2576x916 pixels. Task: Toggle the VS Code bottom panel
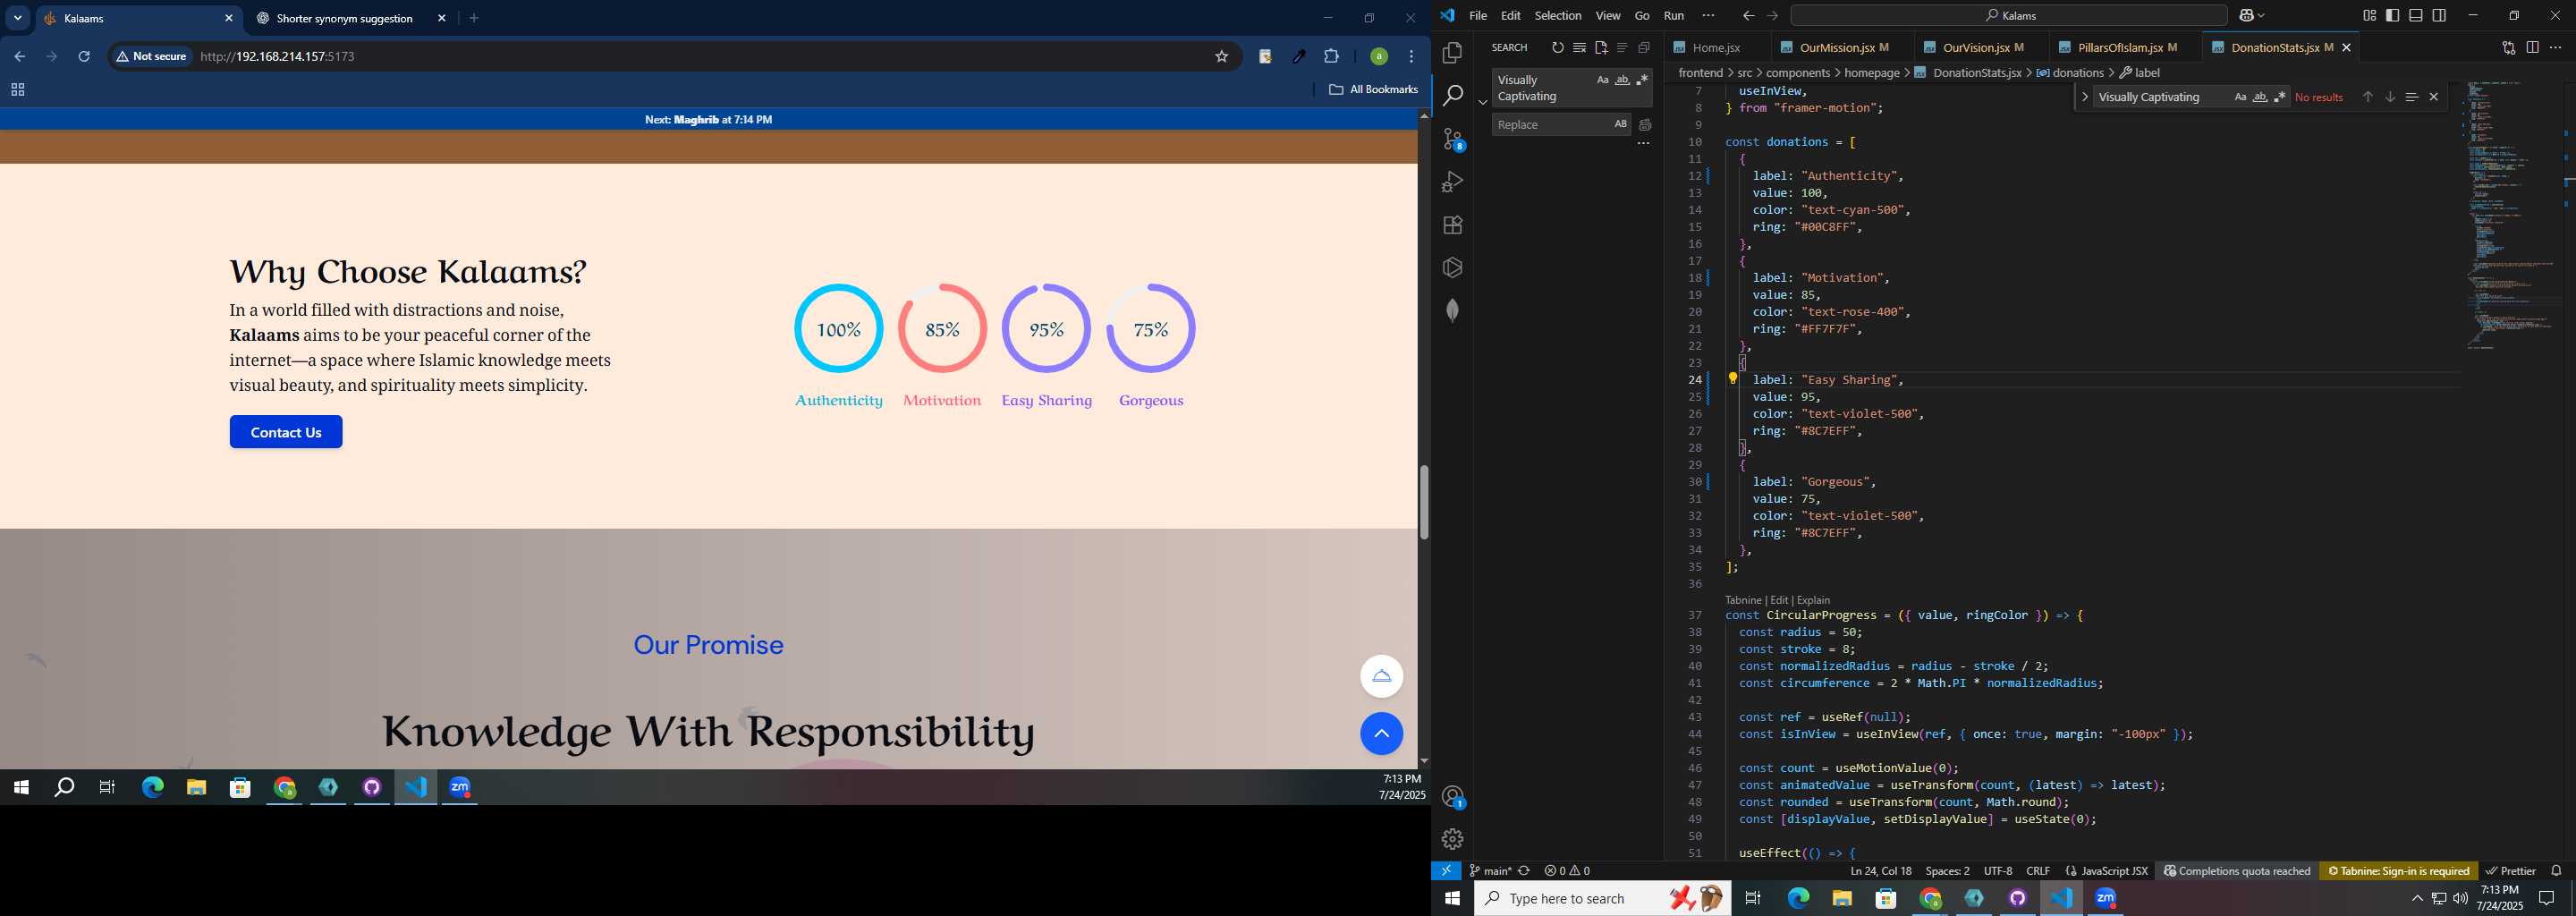coord(2415,15)
